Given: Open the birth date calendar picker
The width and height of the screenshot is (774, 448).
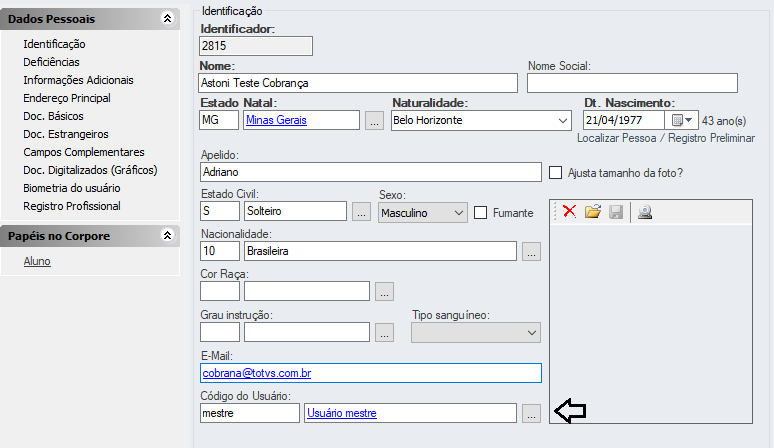Looking at the screenshot, I should tap(682, 120).
